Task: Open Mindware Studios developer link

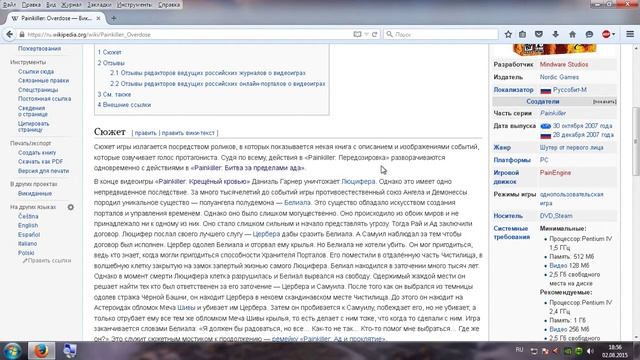Action: click(564, 64)
